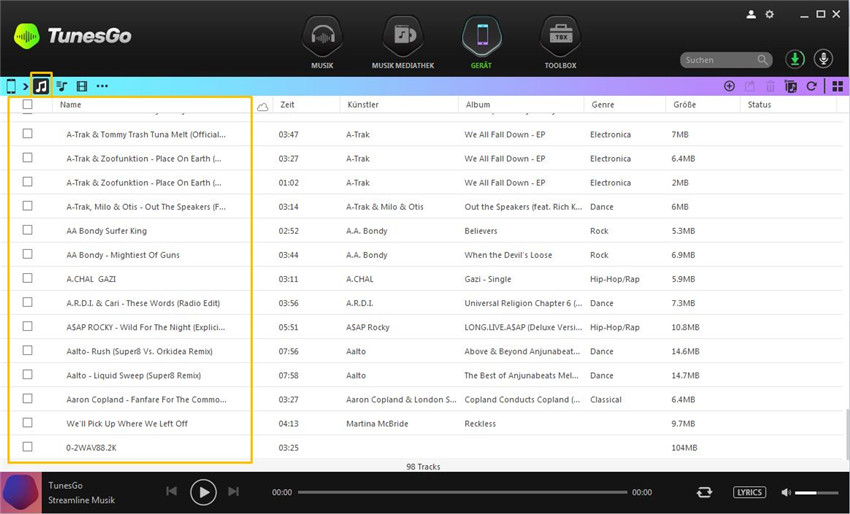Show more categories with the dots icon

point(102,86)
